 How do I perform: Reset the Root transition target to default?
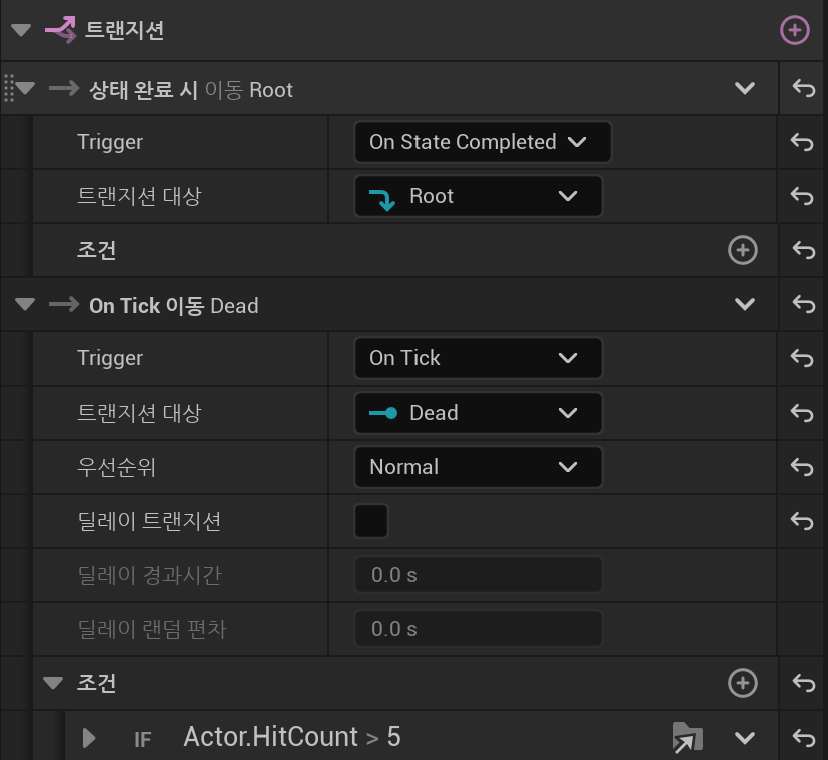pos(802,196)
